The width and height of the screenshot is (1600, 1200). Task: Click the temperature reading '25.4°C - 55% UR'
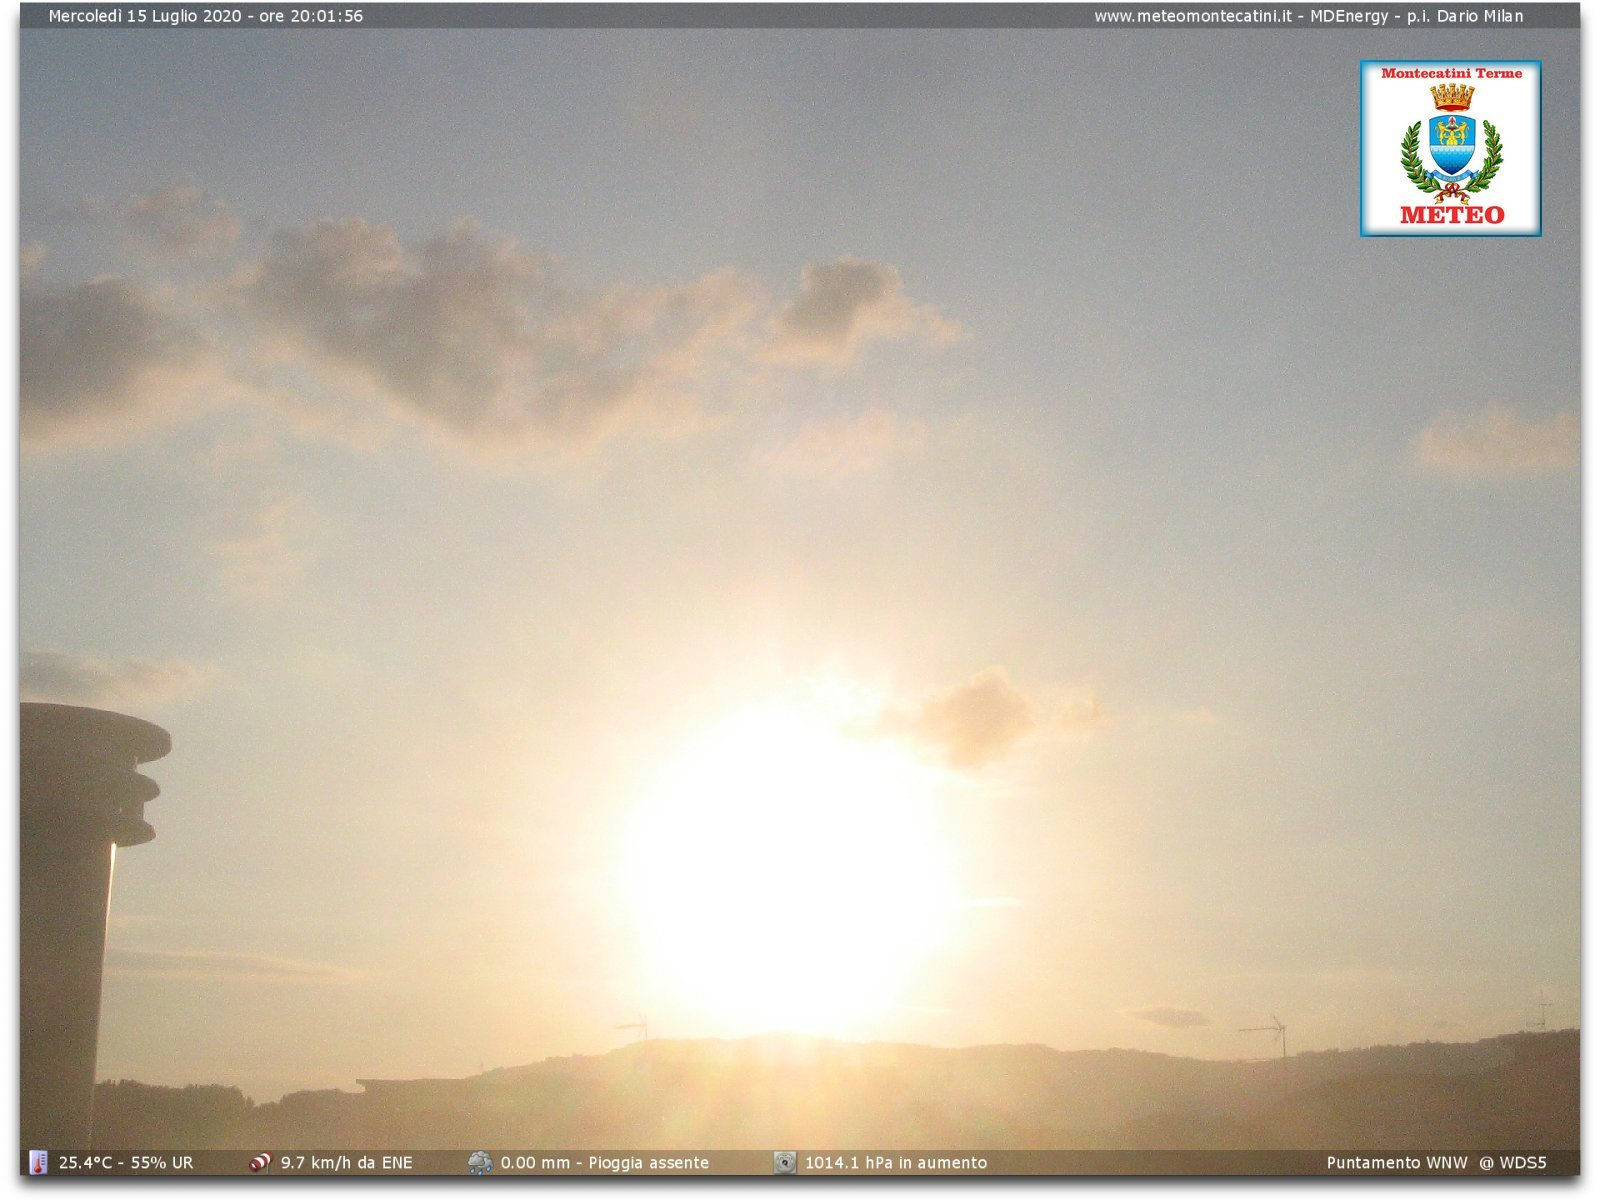[126, 1162]
